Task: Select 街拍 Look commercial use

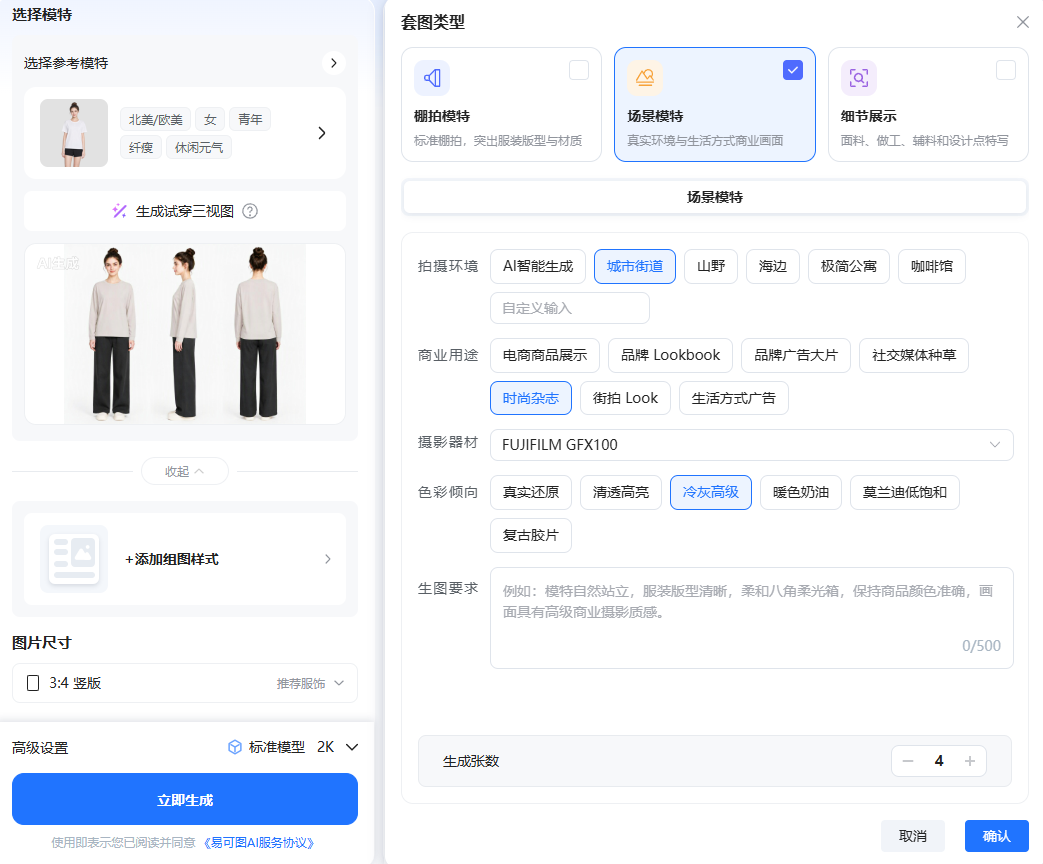Action: (x=625, y=398)
